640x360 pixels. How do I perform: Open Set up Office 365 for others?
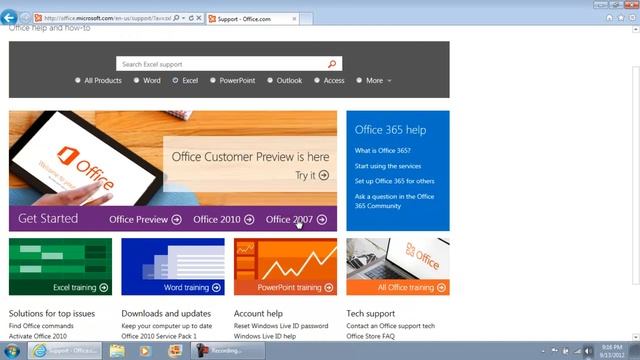coord(394,181)
